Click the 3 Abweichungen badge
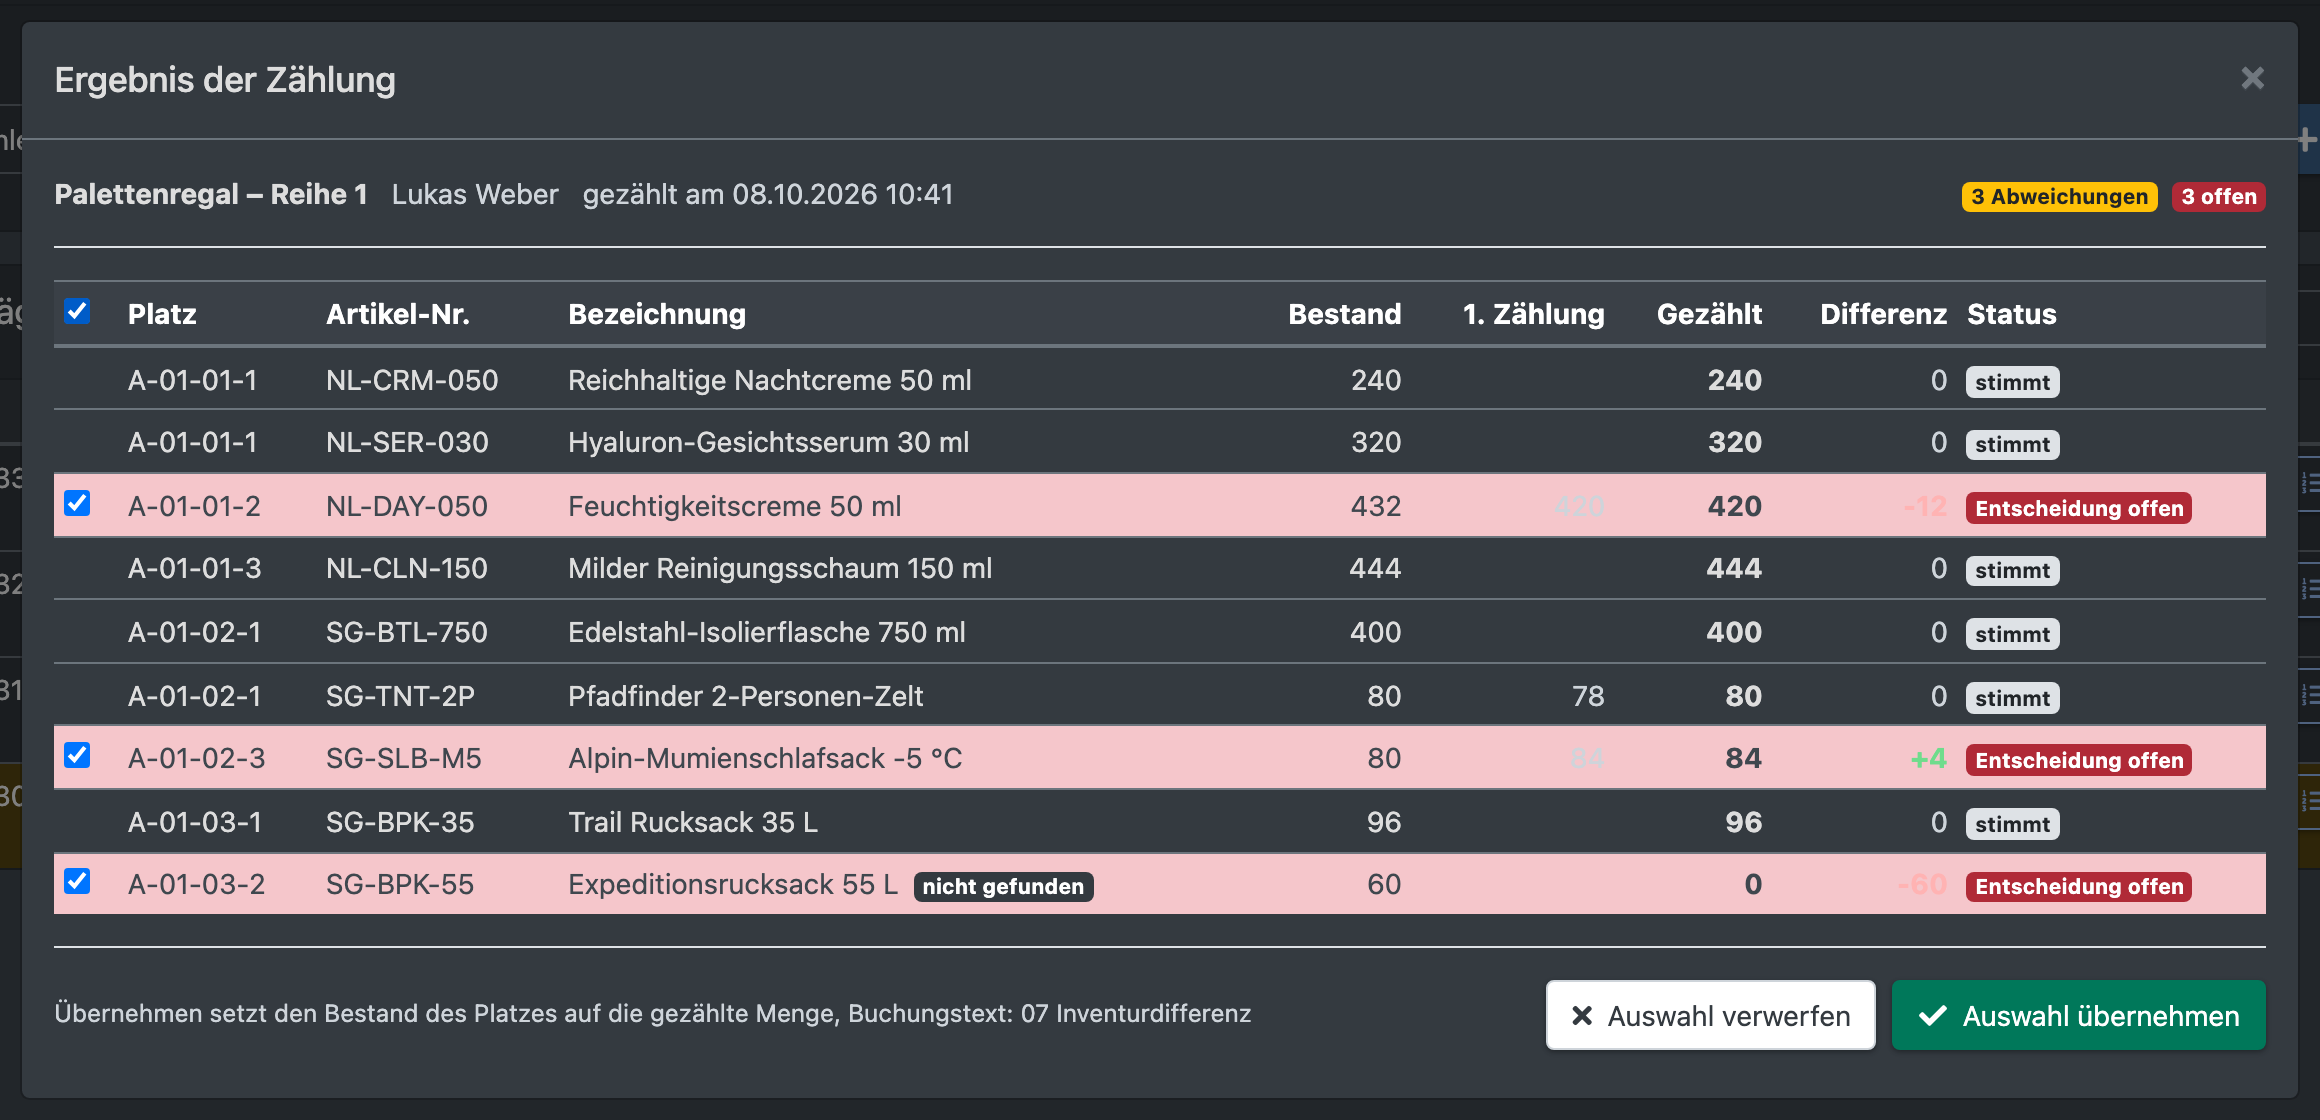2320x1120 pixels. point(2059,197)
